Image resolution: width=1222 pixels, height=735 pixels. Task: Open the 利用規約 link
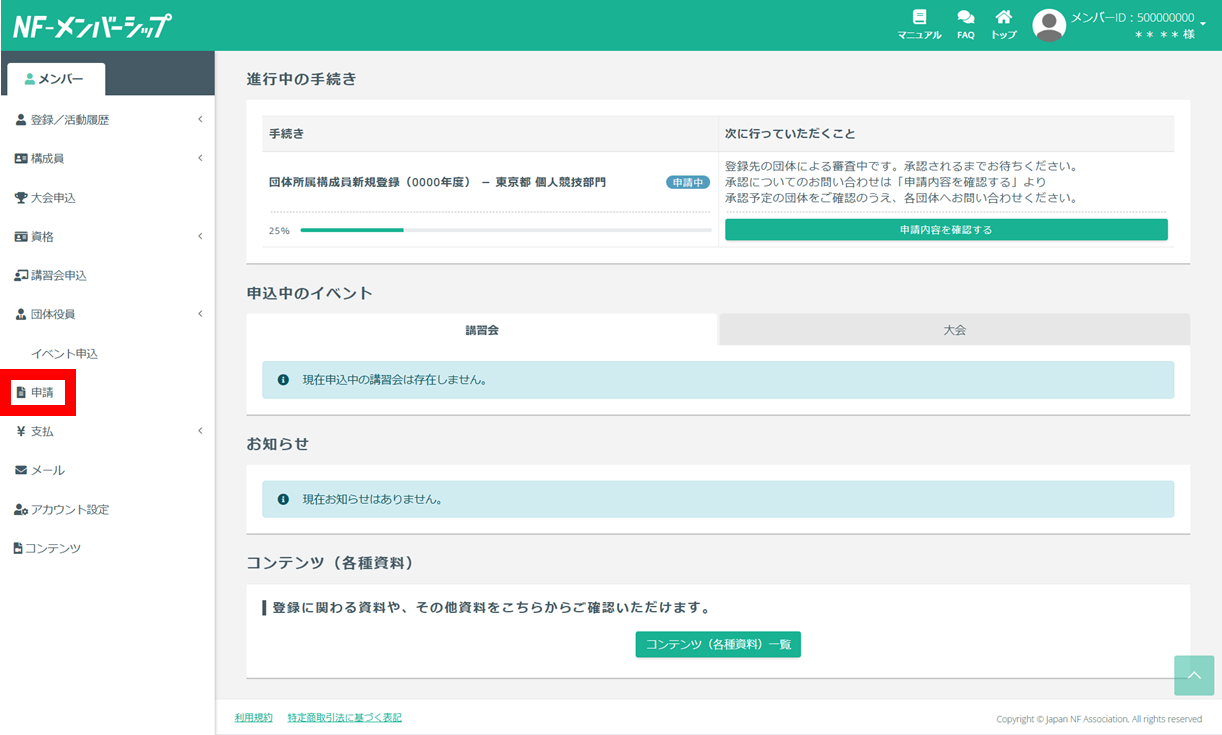tap(253, 718)
